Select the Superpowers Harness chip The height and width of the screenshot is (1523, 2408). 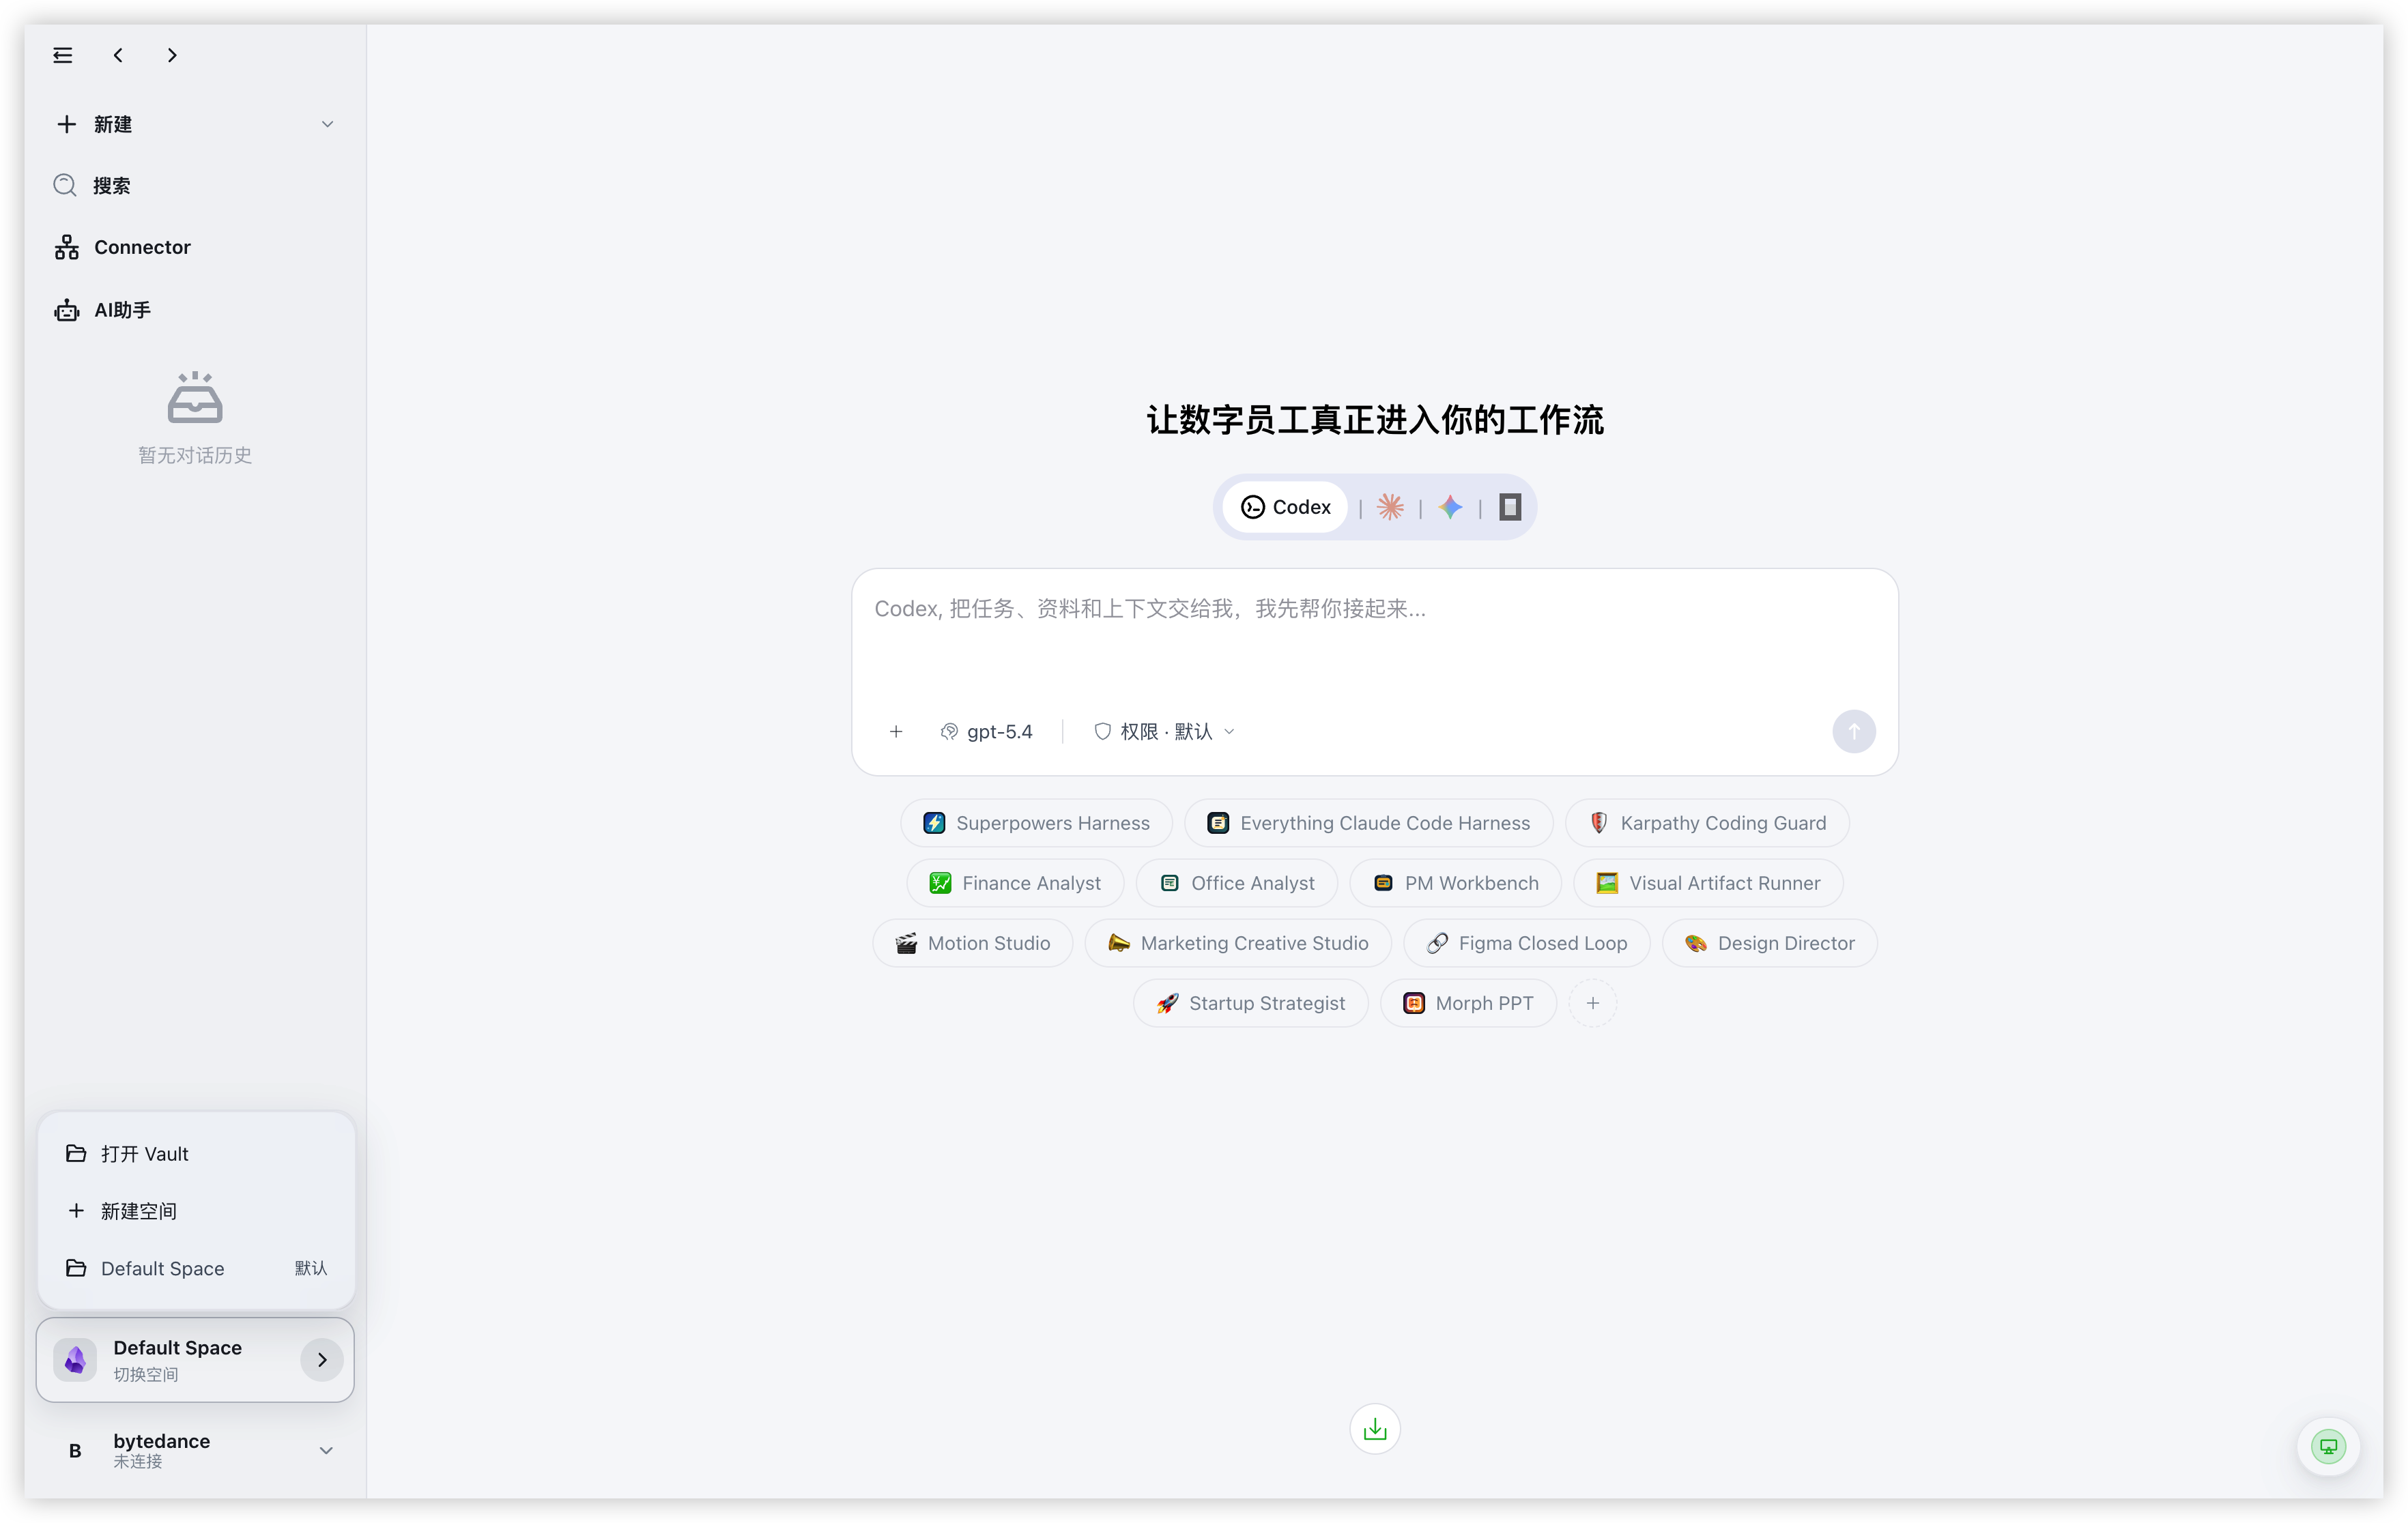click(1036, 823)
